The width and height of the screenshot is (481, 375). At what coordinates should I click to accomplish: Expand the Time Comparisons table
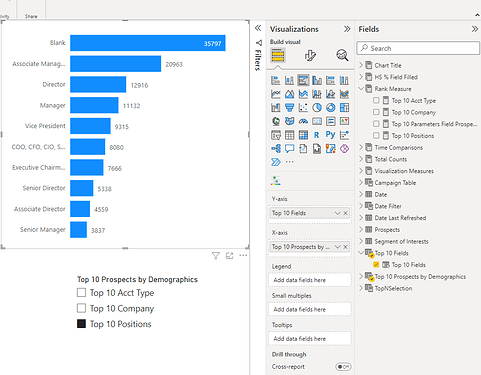point(361,147)
